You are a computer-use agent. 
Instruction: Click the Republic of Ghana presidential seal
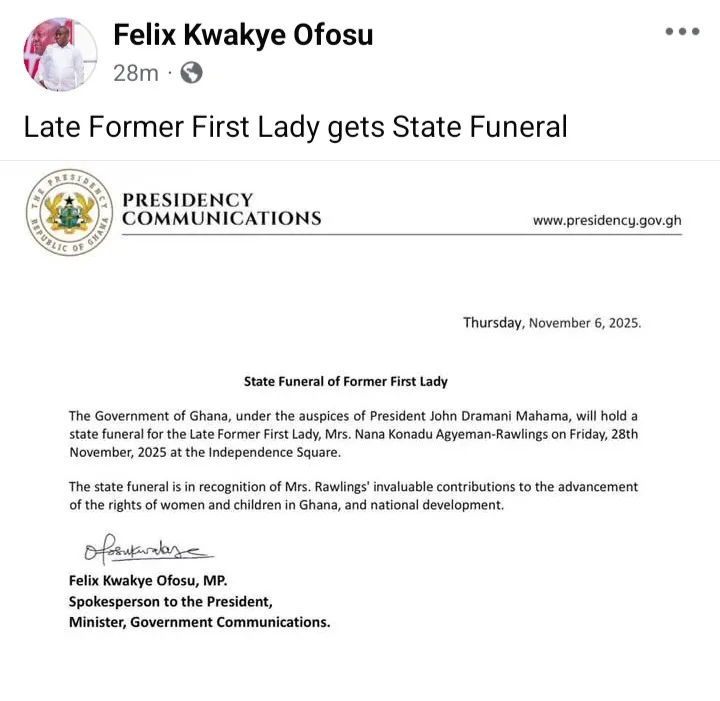pyautogui.click(x=69, y=212)
